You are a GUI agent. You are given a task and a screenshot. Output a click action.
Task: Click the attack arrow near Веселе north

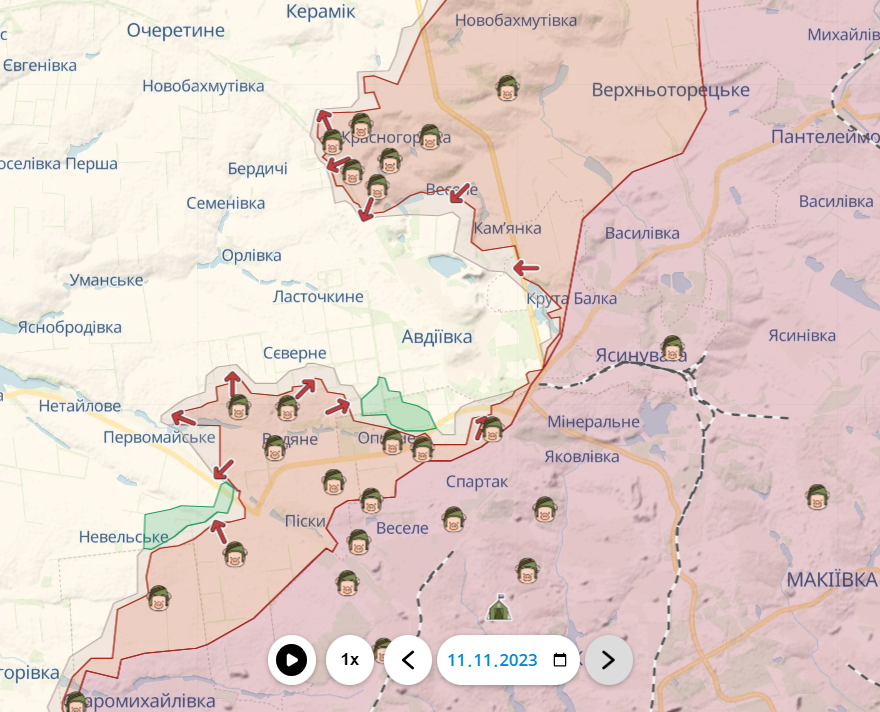tap(459, 194)
